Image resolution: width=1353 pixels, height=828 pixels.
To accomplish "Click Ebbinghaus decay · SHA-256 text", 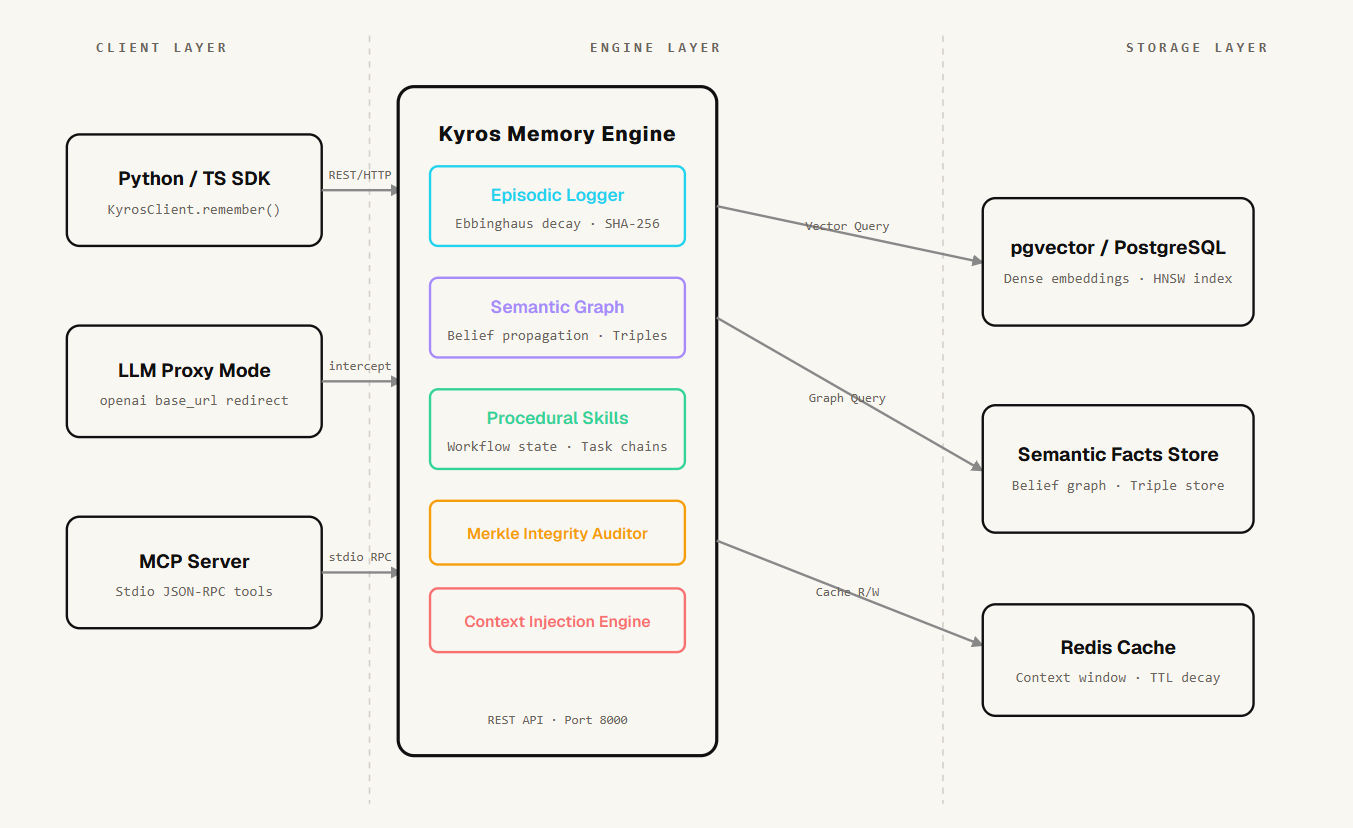I will 557,224.
